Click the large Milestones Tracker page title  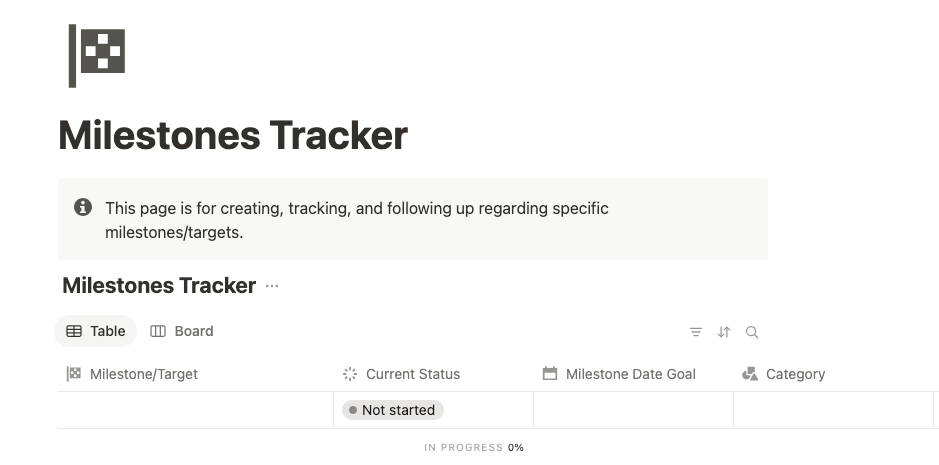coord(233,135)
